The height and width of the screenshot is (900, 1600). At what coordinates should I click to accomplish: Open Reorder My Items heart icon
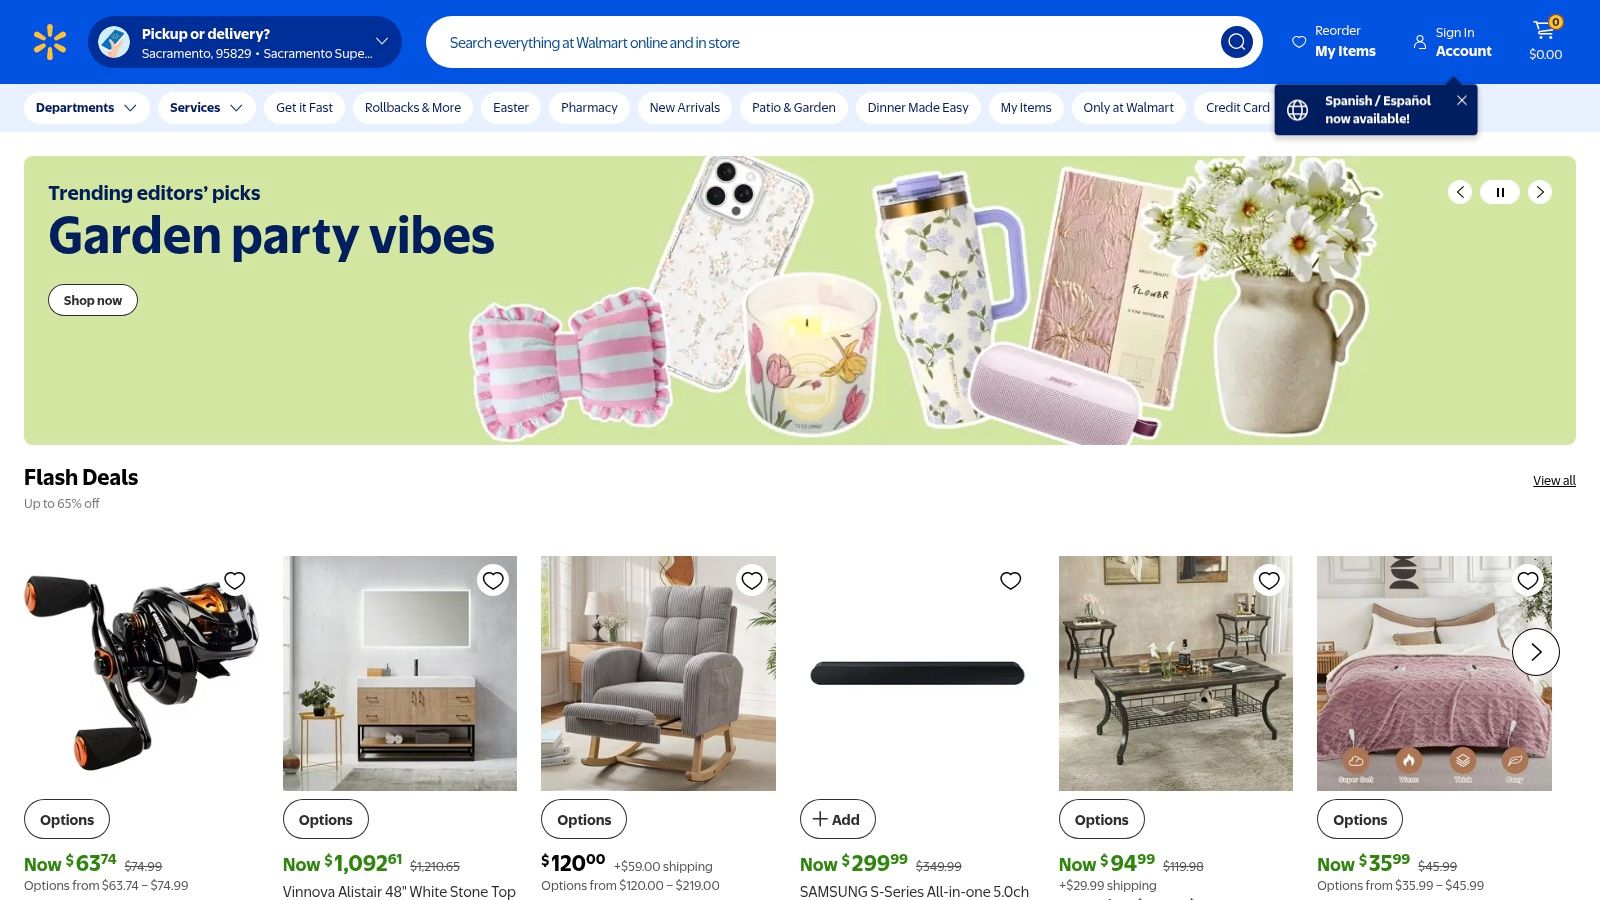tap(1299, 42)
